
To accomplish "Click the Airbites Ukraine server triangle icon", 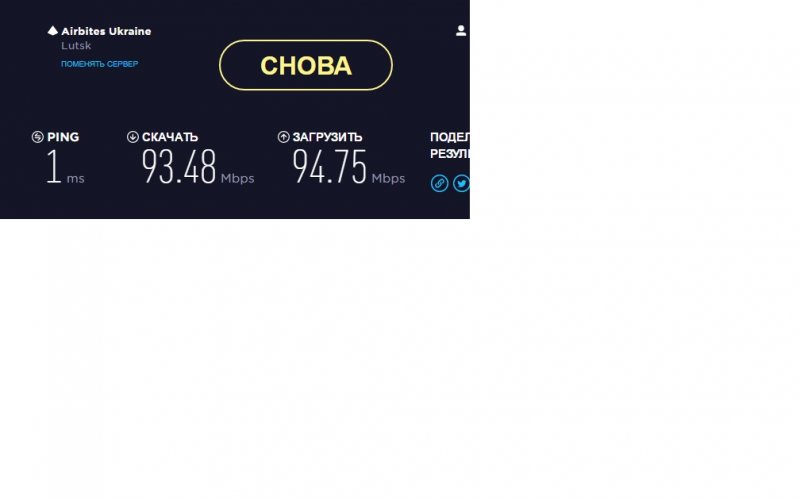I will click(x=53, y=31).
